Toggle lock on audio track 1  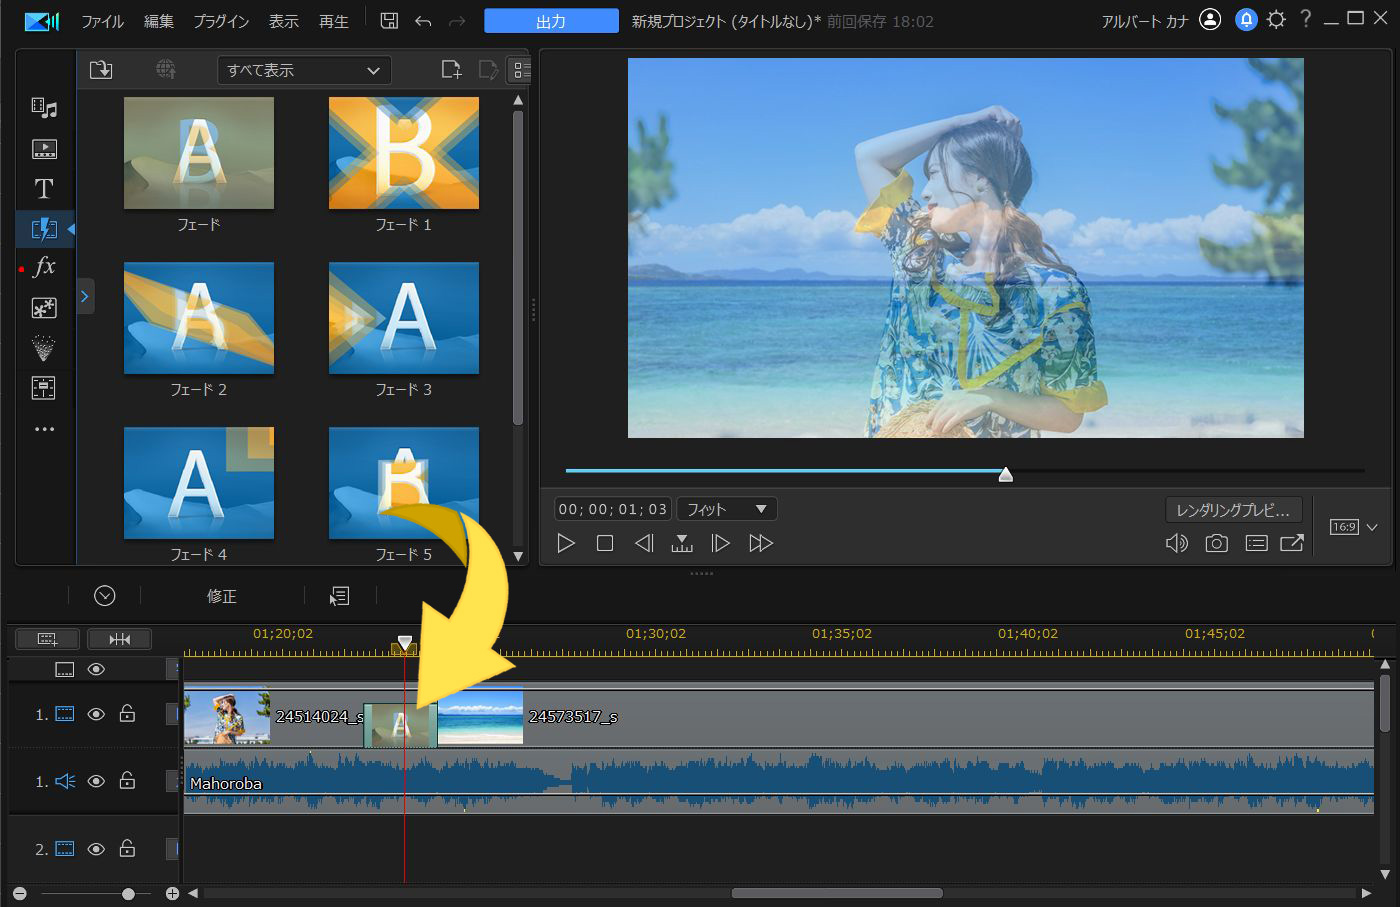coord(127,781)
